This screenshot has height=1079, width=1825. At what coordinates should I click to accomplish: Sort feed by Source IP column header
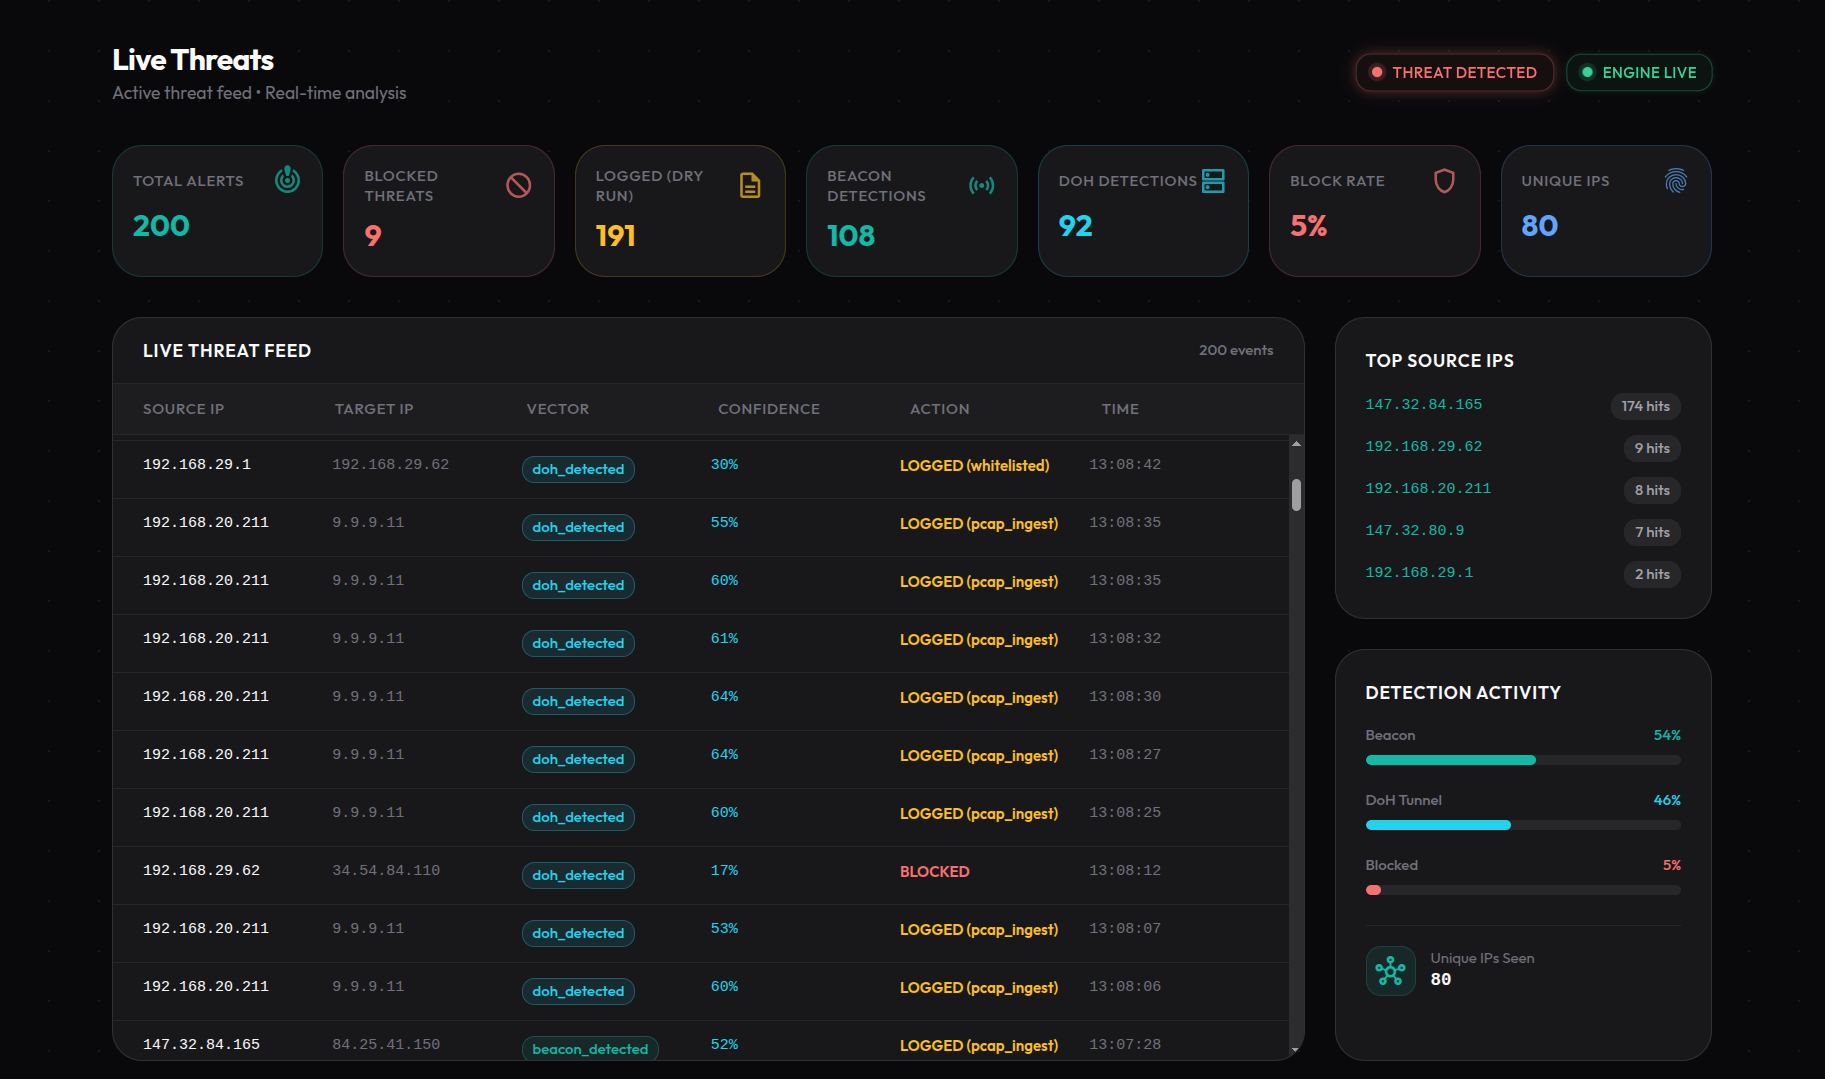point(183,409)
